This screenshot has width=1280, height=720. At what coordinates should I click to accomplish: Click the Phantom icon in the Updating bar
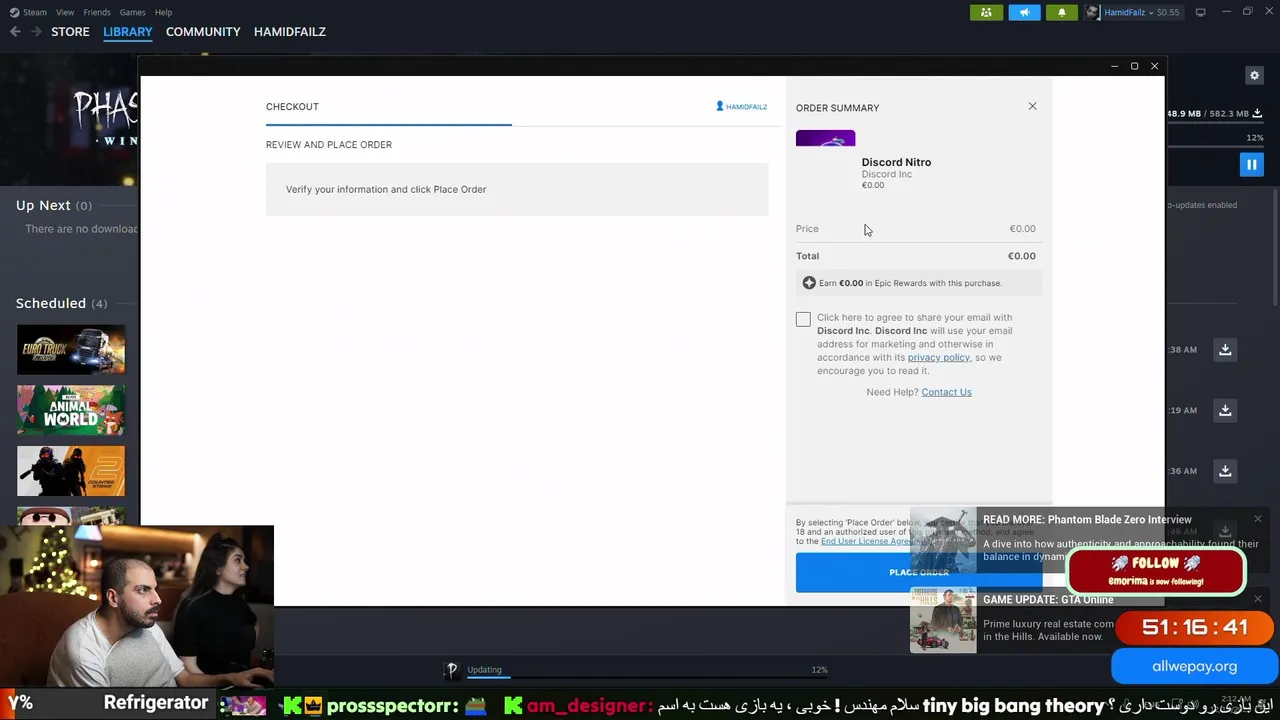[452, 670]
